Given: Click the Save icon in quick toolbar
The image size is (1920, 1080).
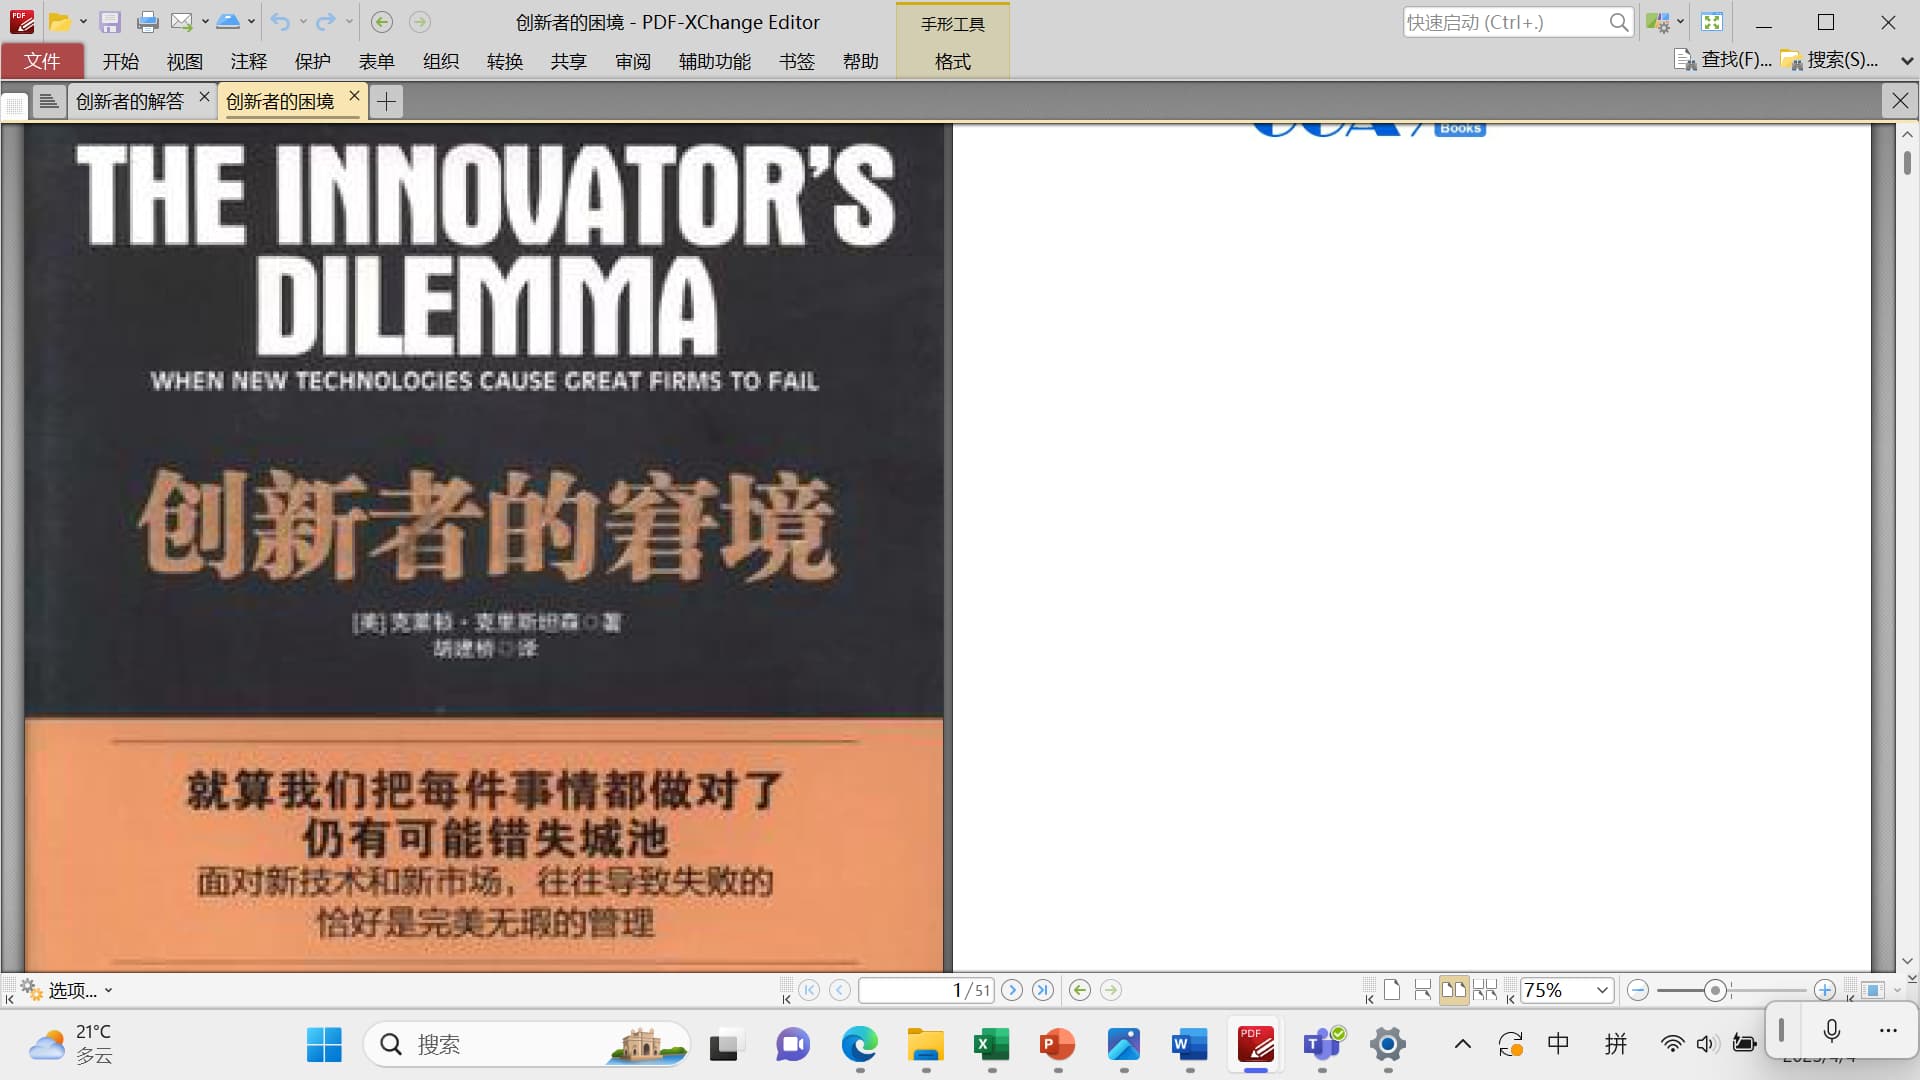Looking at the screenshot, I should (x=110, y=22).
